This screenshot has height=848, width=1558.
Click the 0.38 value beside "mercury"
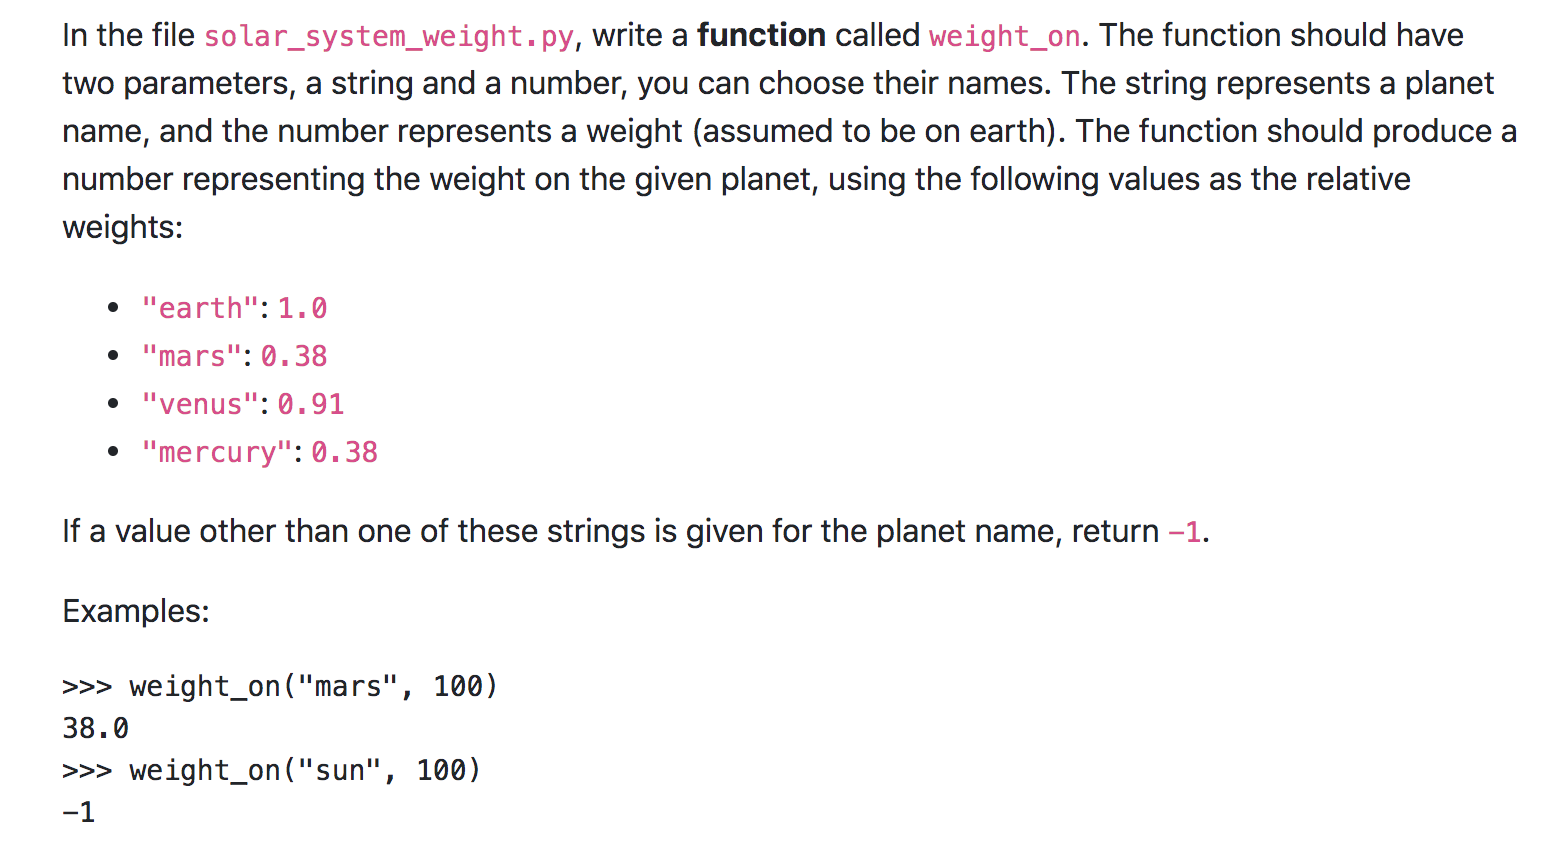tap(345, 452)
